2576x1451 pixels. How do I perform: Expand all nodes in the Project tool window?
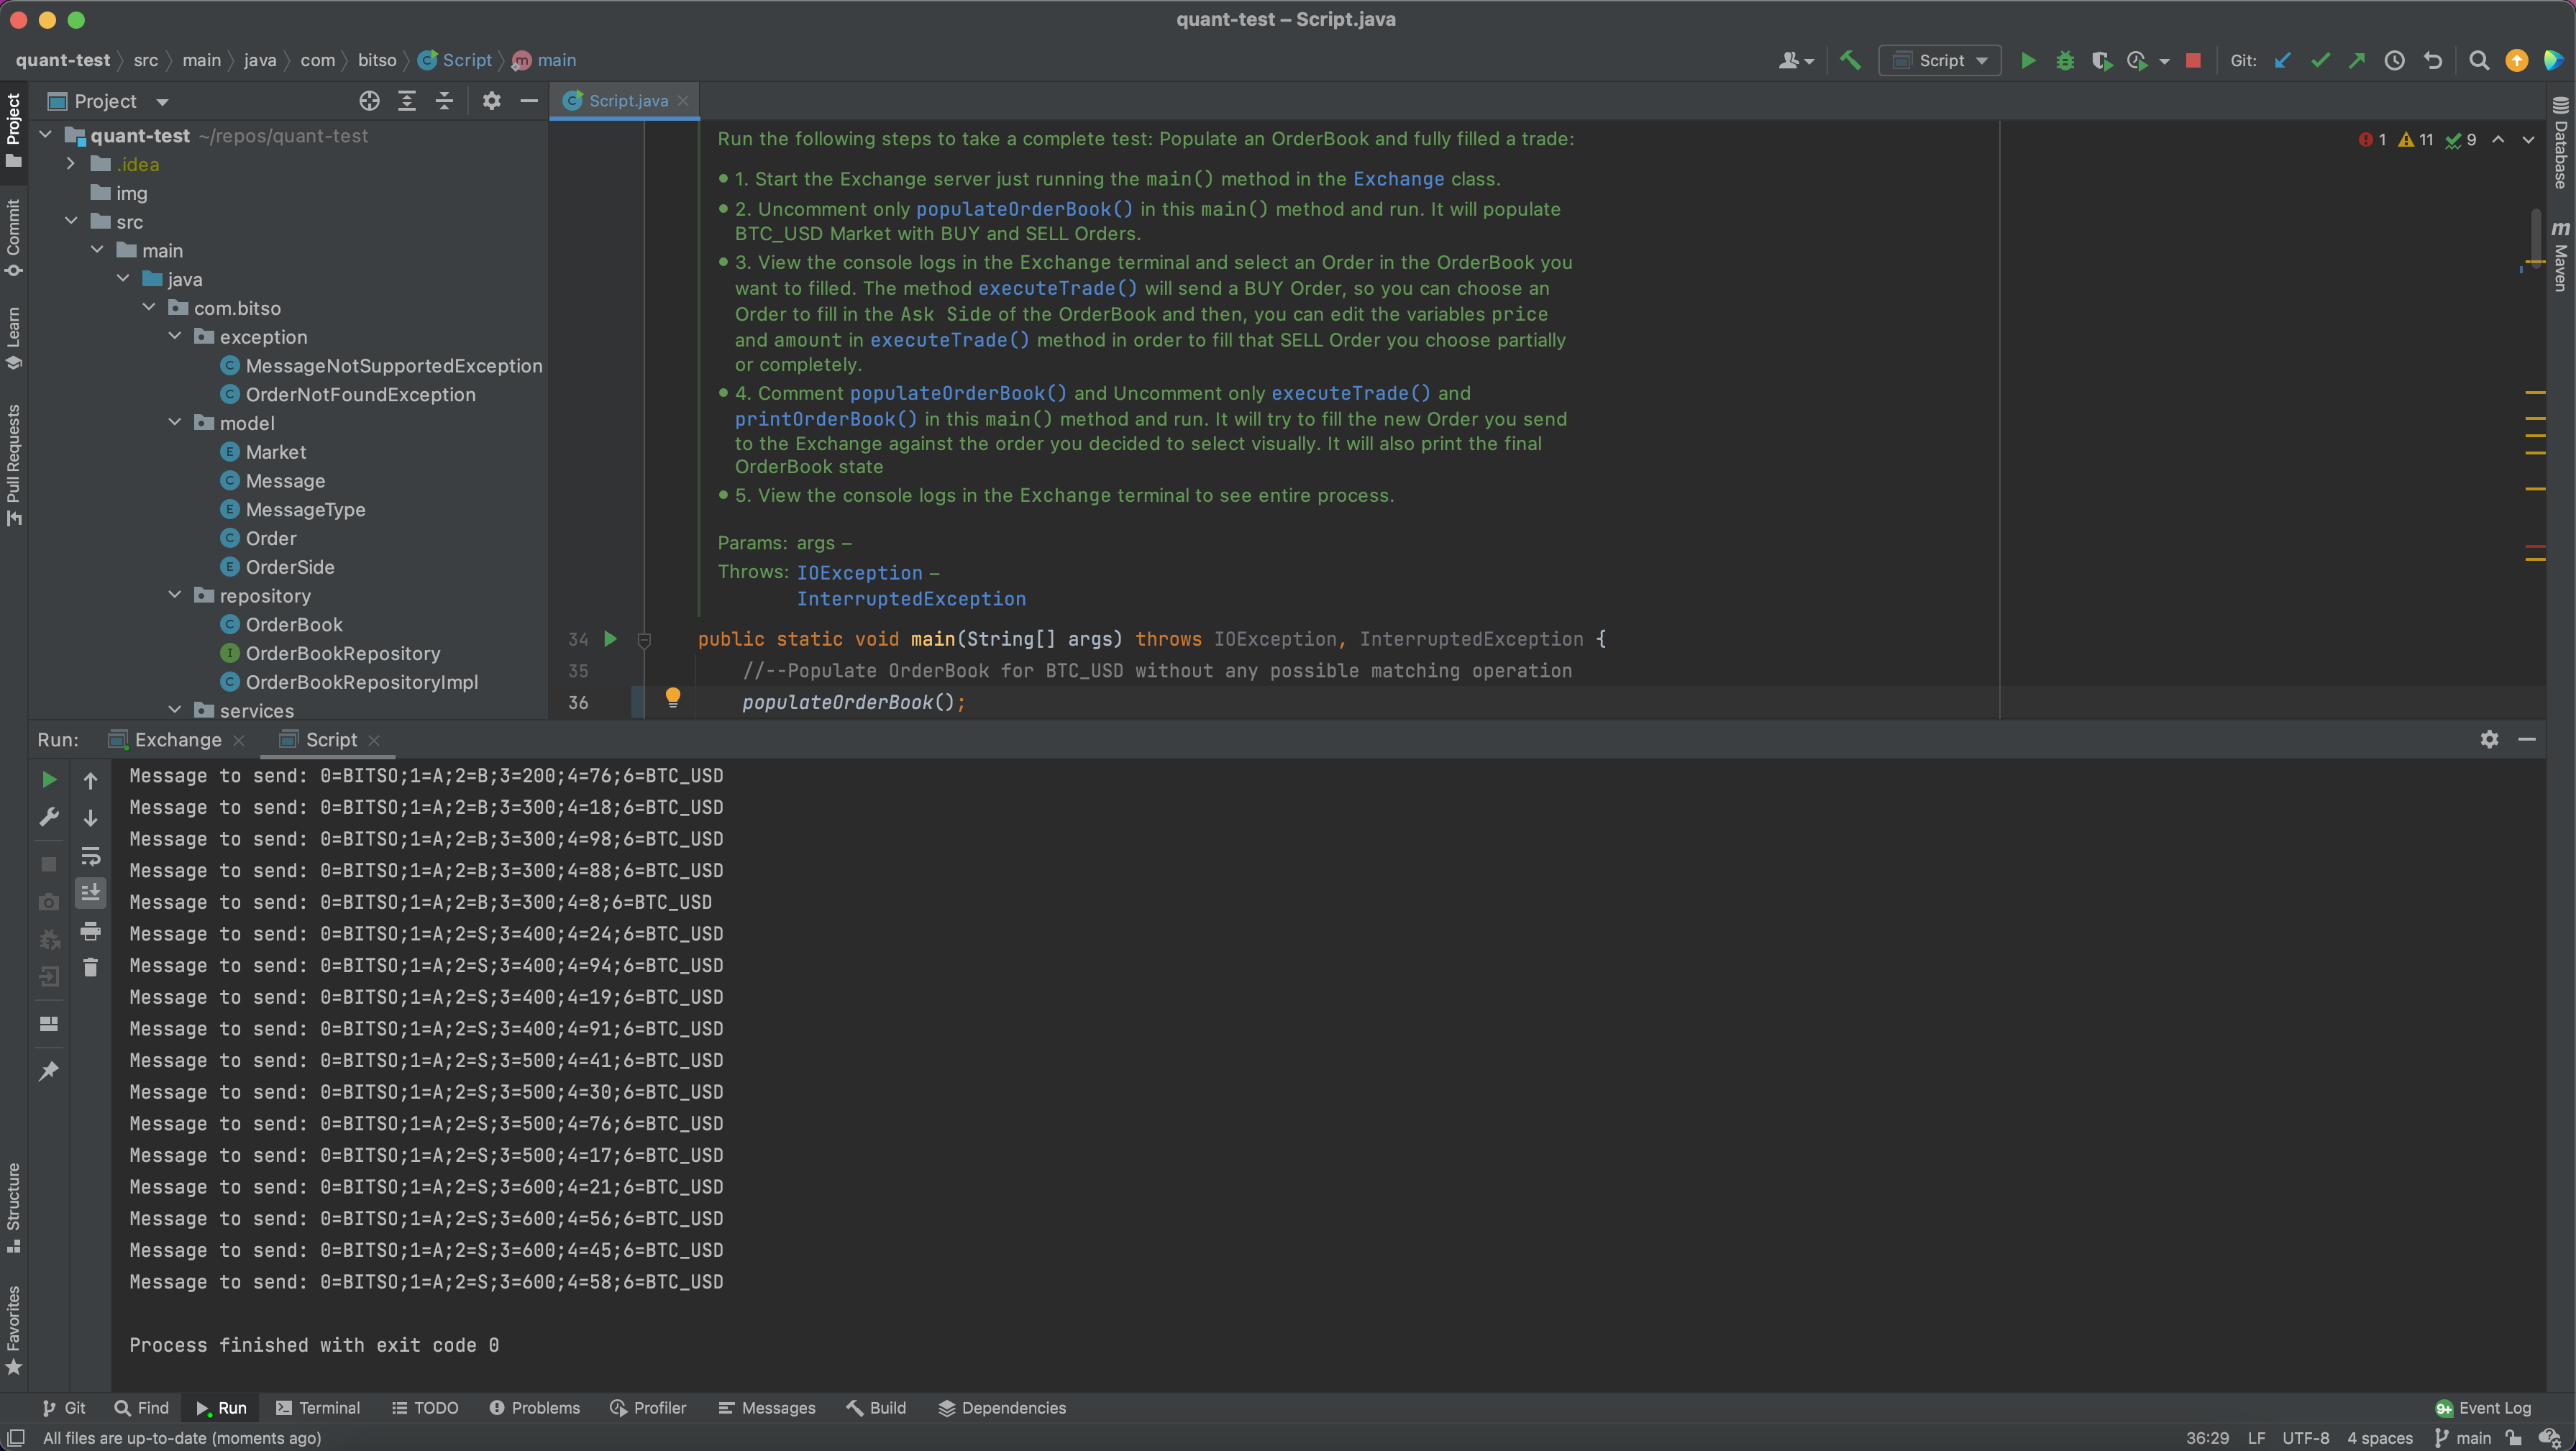click(x=406, y=101)
